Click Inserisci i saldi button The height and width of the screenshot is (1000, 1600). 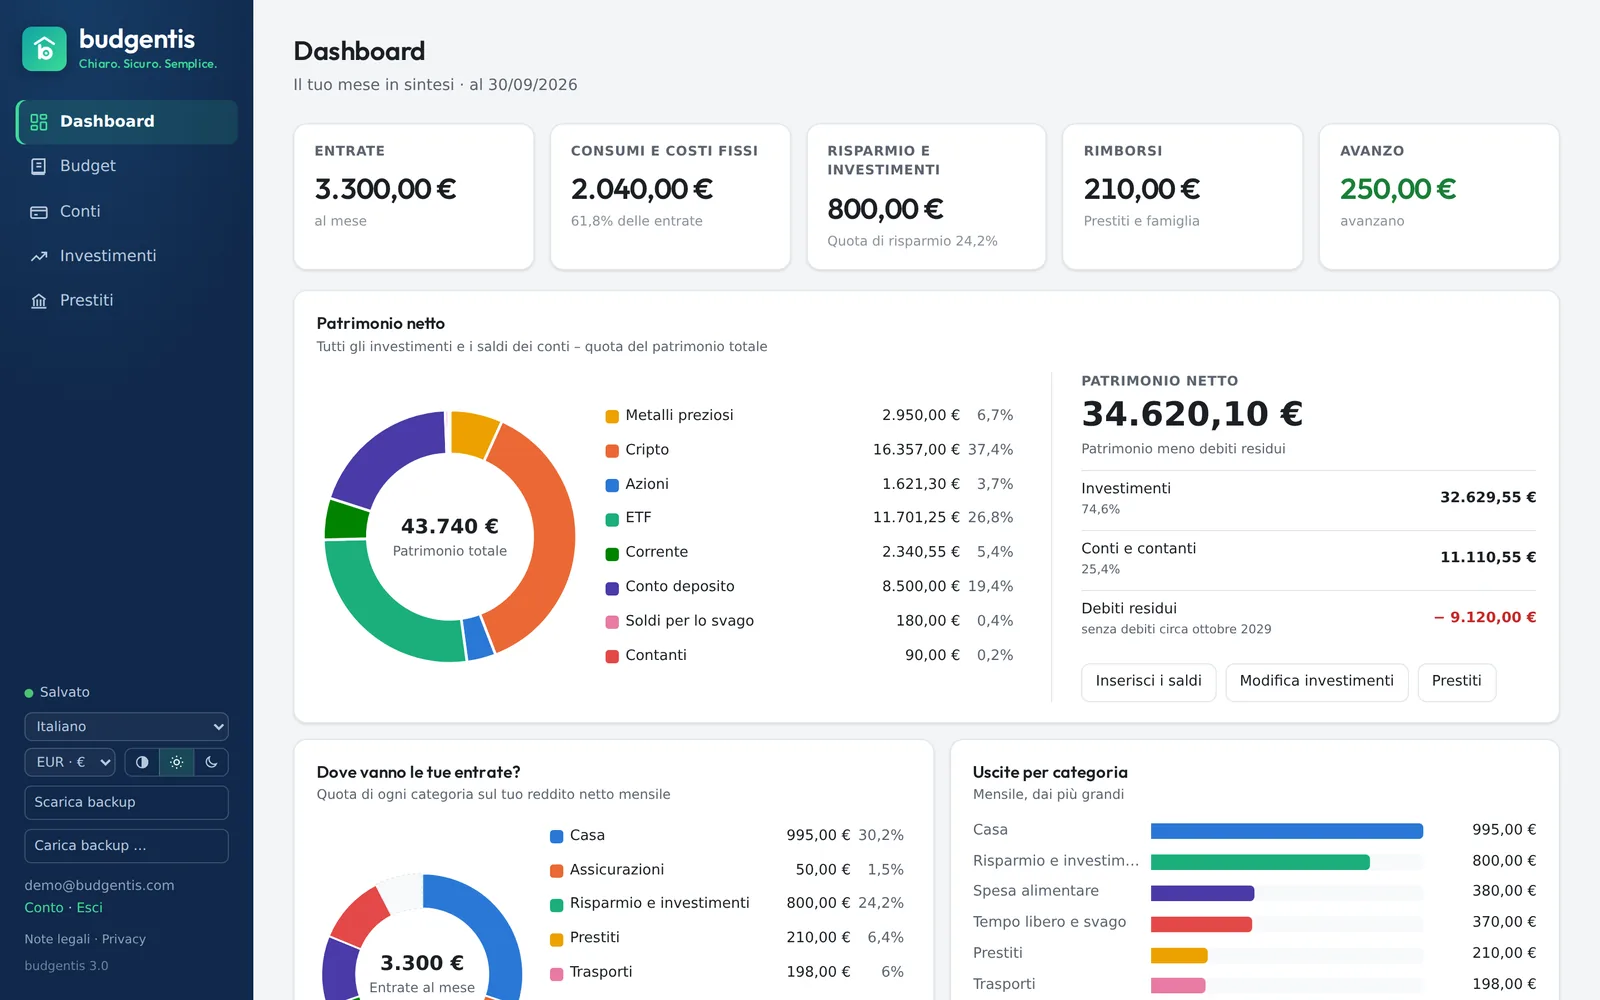pos(1148,681)
